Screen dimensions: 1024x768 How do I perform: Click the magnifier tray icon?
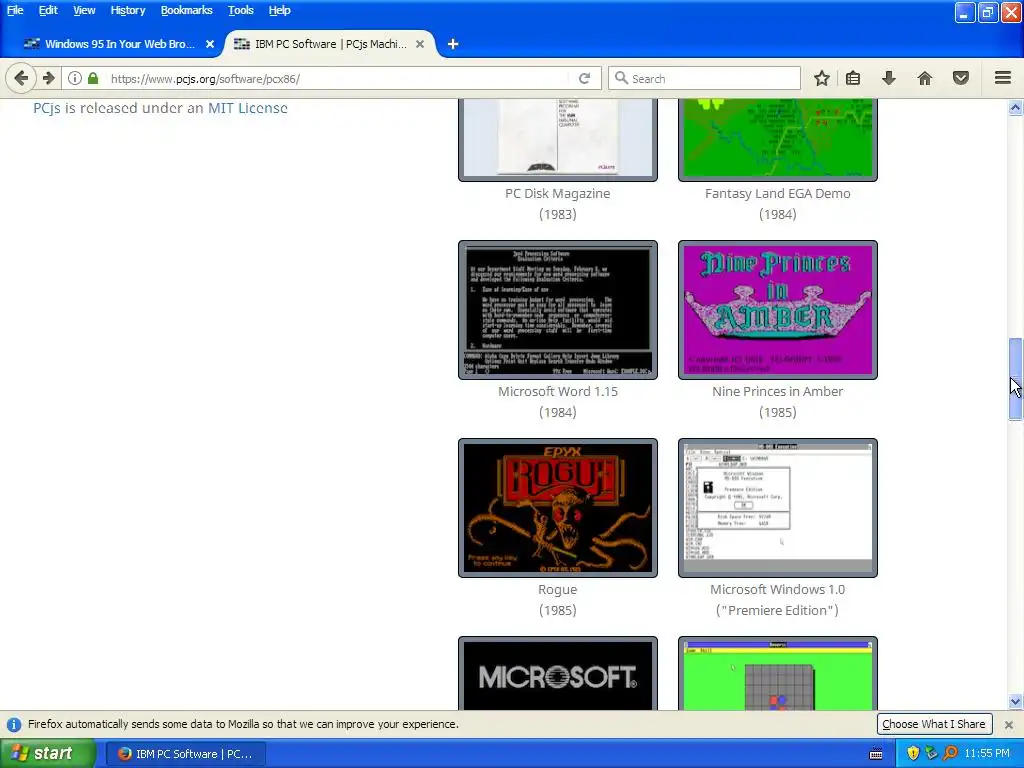[951, 754]
